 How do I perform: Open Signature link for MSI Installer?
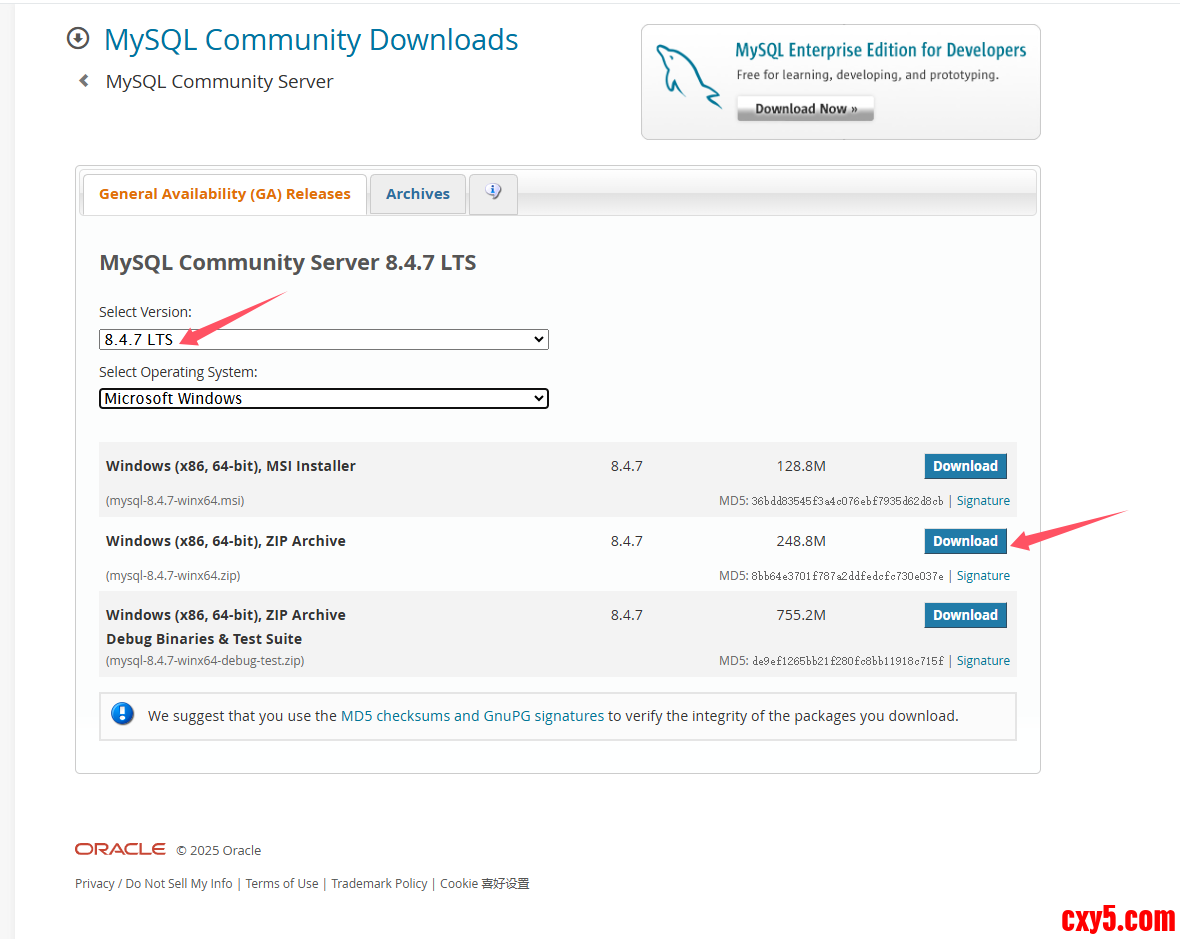coord(983,500)
